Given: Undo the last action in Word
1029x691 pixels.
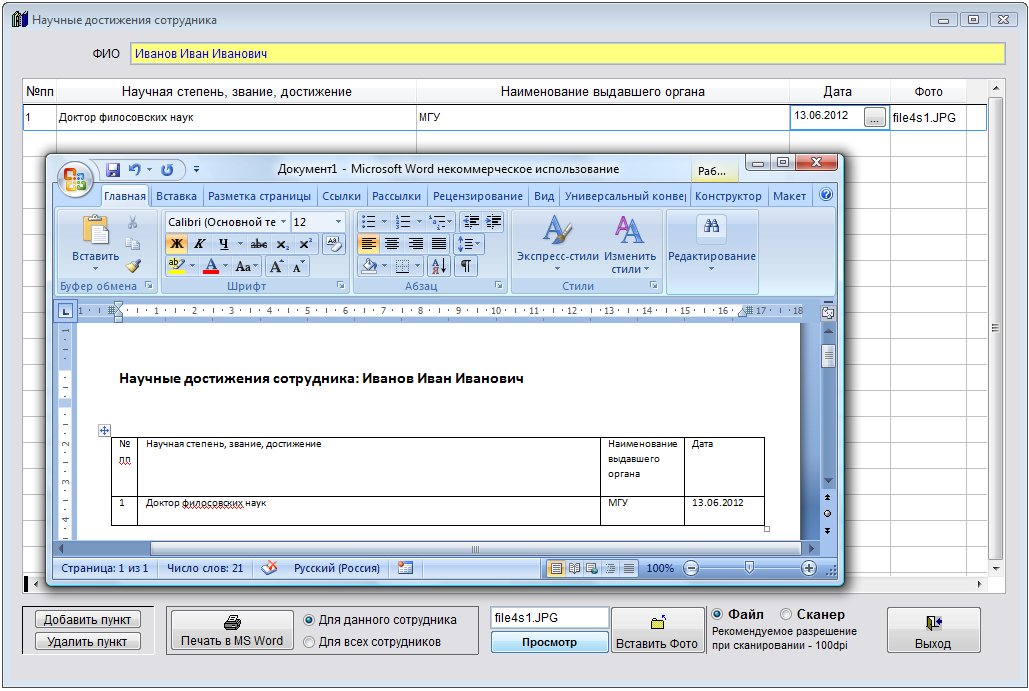Looking at the screenshot, I should 135,170.
